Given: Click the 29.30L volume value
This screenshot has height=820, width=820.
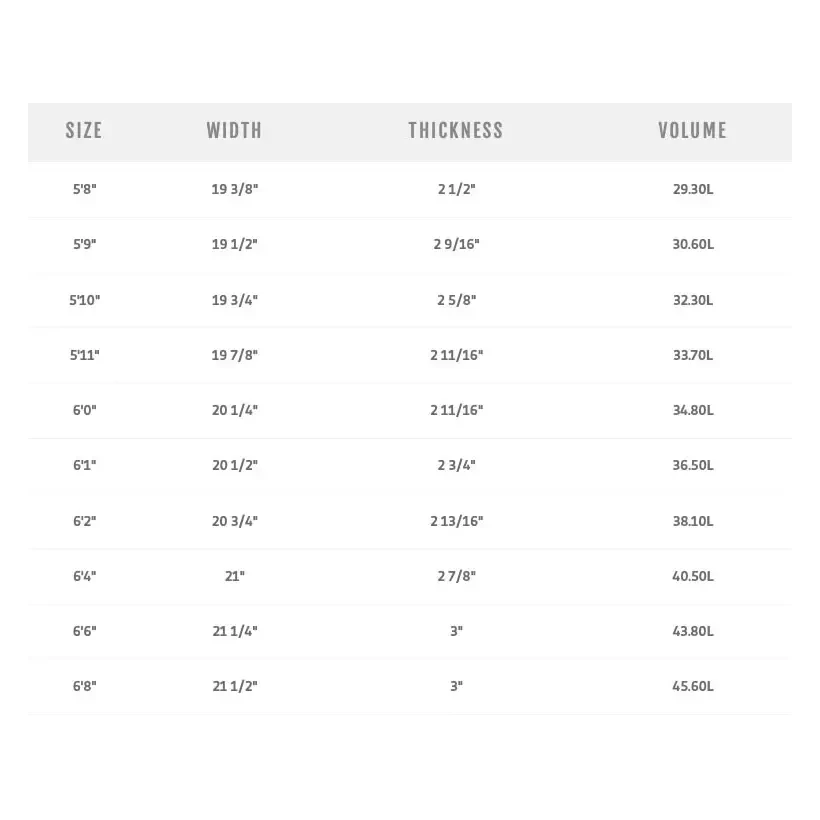Looking at the screenshot, I should 693,189.
